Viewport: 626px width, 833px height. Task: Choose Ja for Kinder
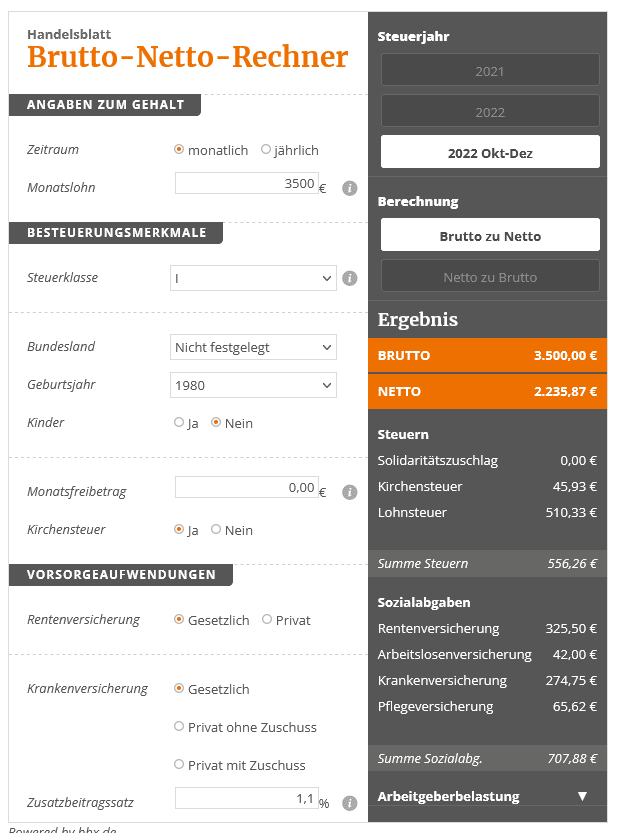(179, 422)
